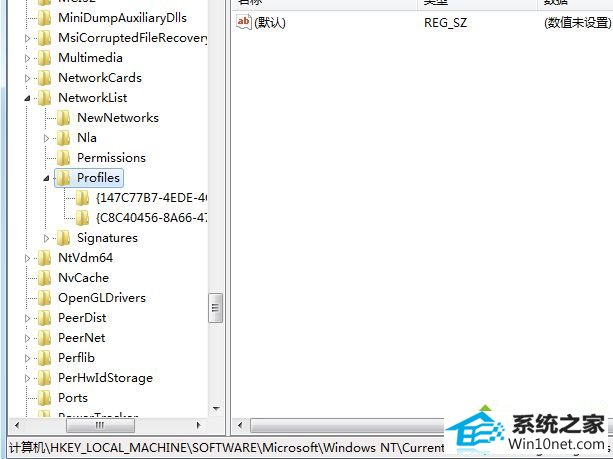This screenshot has height=459, width=613.
Task: Click the {147C77B7-4EDE key folder icon
Action: 82,198
